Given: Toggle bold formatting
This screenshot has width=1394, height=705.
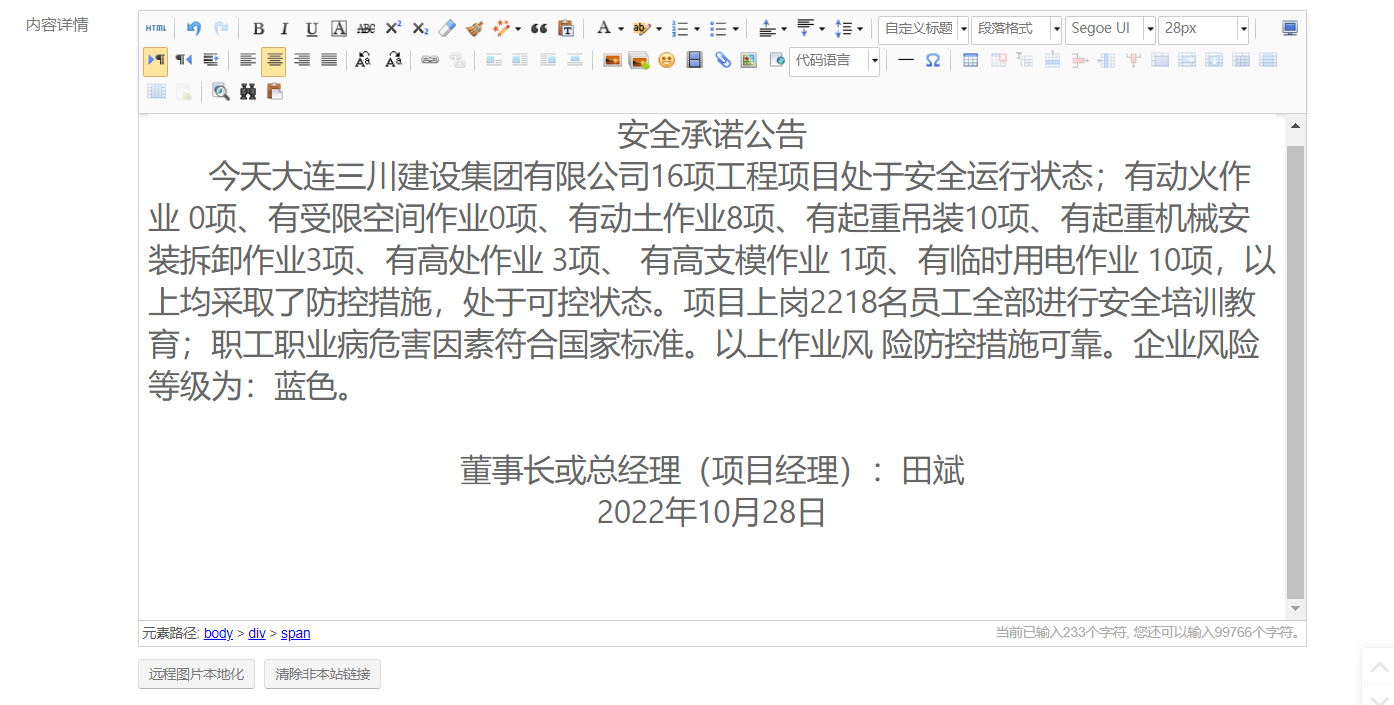Looking at the screenshot, I should click(258, 29).
